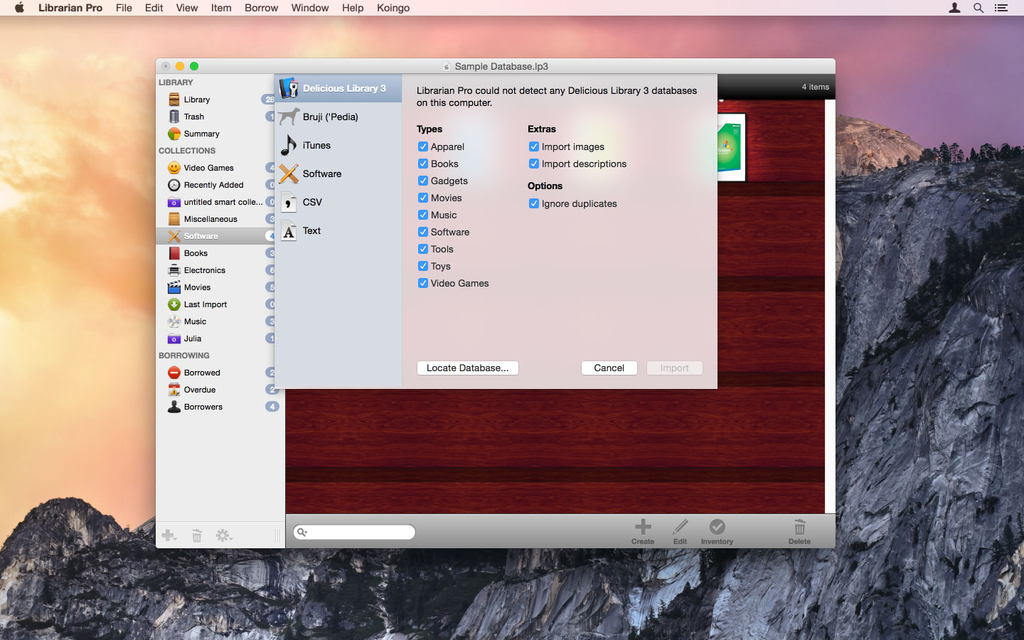Click the Edit pencil icon
This screenshot has height=640, width=1024.
click(x=680, y=527)
